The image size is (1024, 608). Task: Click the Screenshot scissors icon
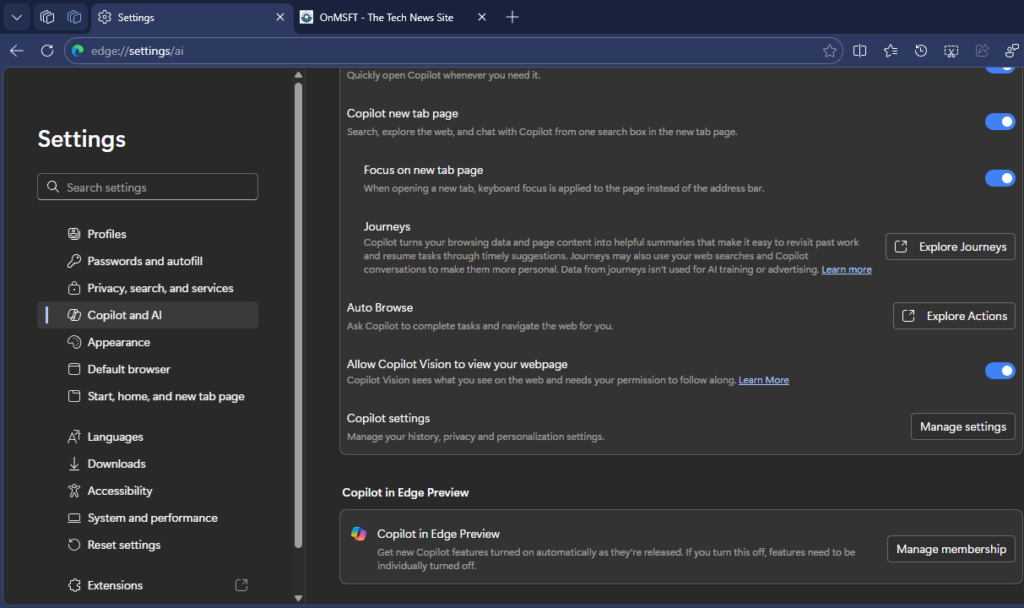(x=952, y=51)
